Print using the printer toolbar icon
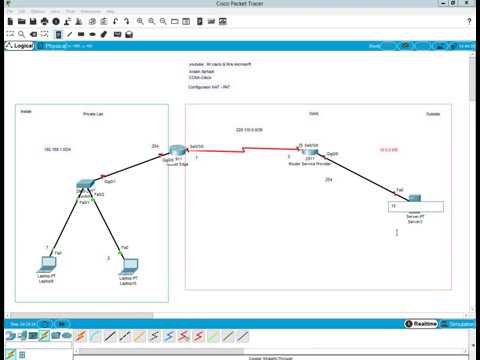 point(44,22)
